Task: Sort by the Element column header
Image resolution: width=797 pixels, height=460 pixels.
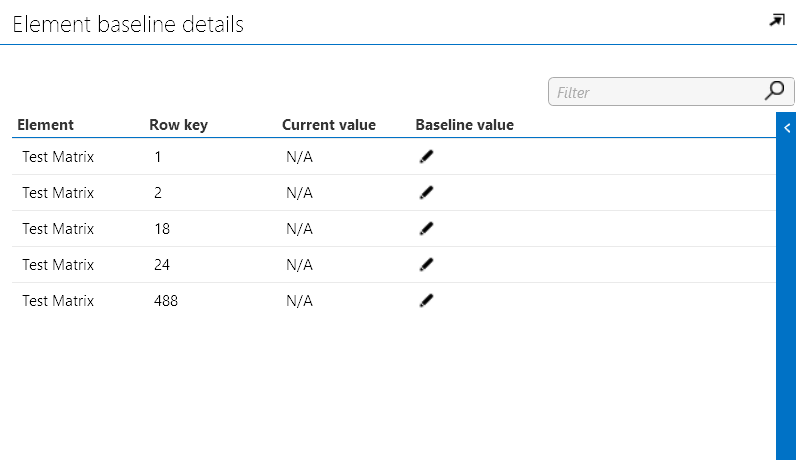Action: pyautogui.click(x=45, y=125)
